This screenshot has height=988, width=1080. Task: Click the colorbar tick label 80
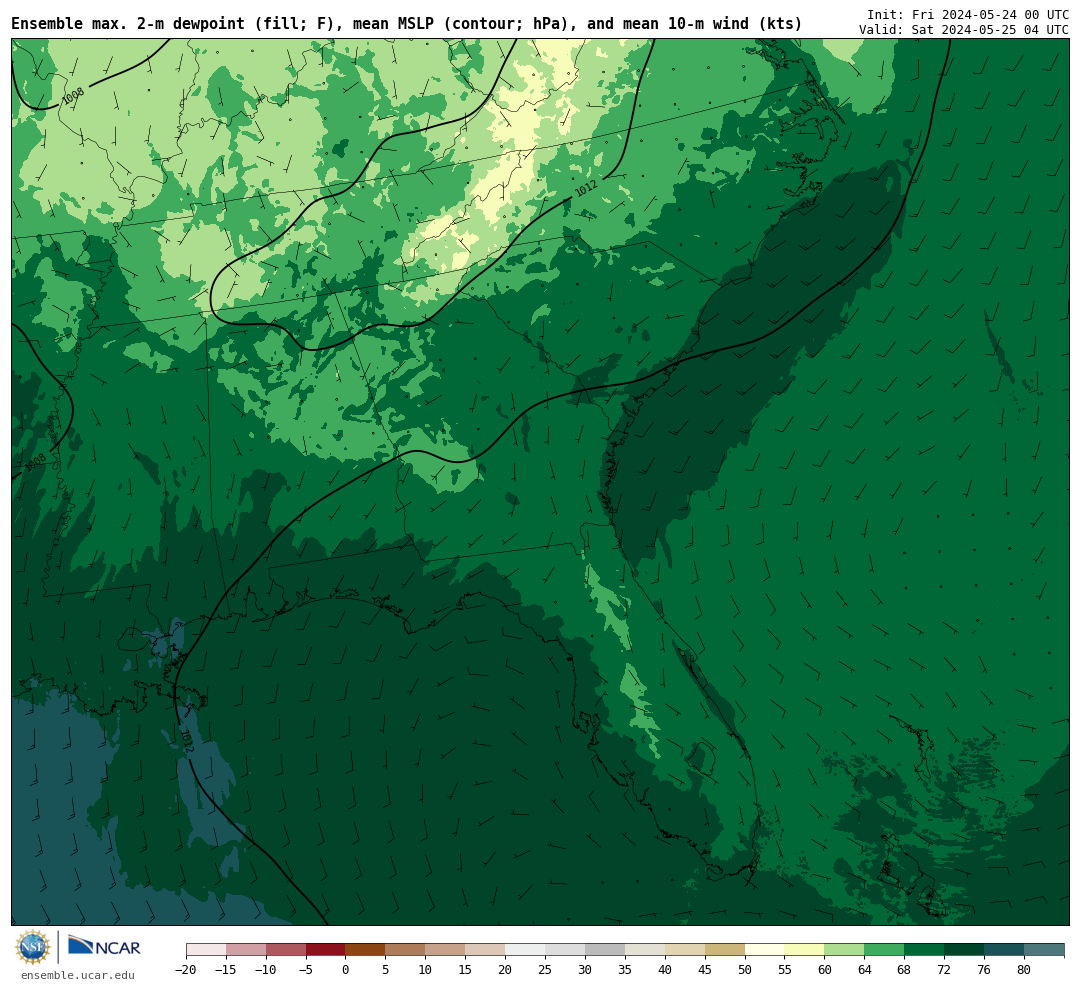(x=1024, y=969)
